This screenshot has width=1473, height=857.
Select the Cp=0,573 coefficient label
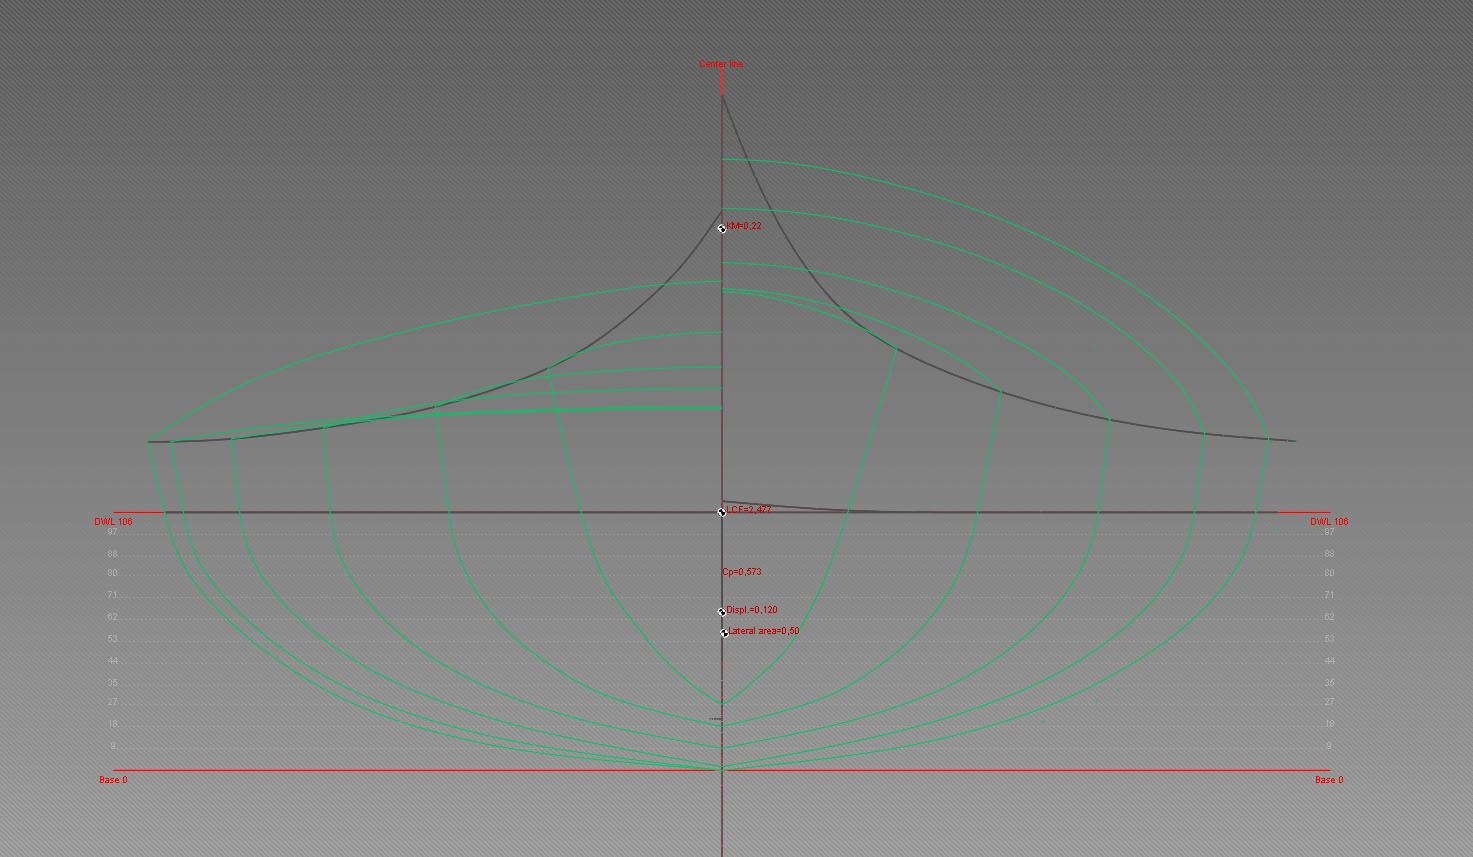741,572
